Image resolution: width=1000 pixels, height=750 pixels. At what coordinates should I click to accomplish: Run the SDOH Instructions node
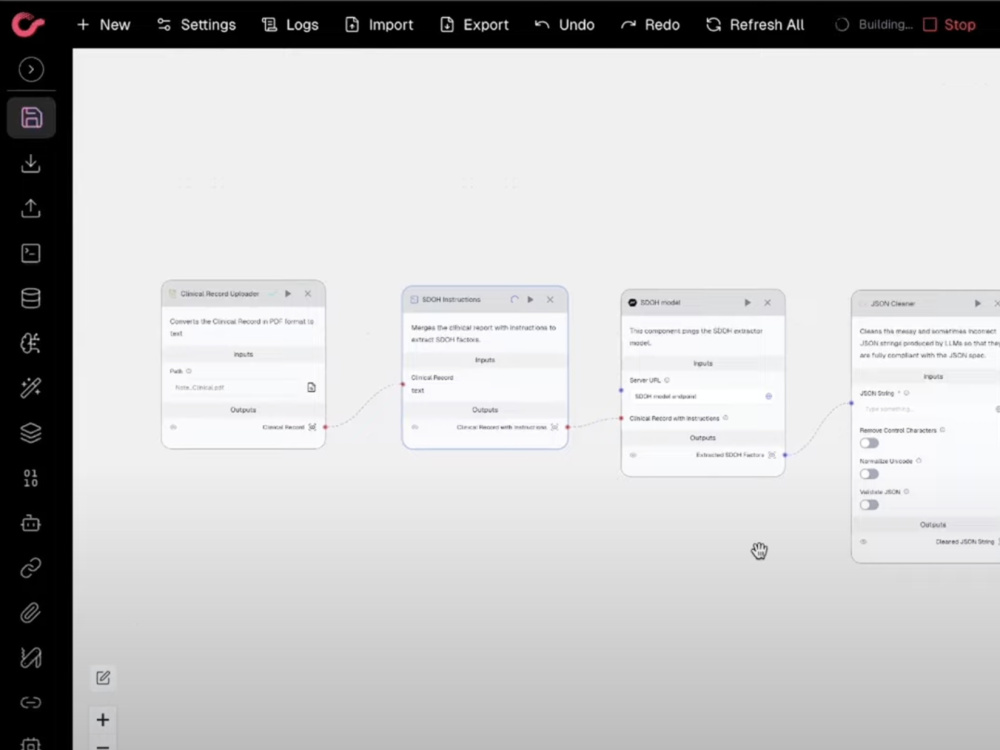pyautogui.click(x=531, y=300)
